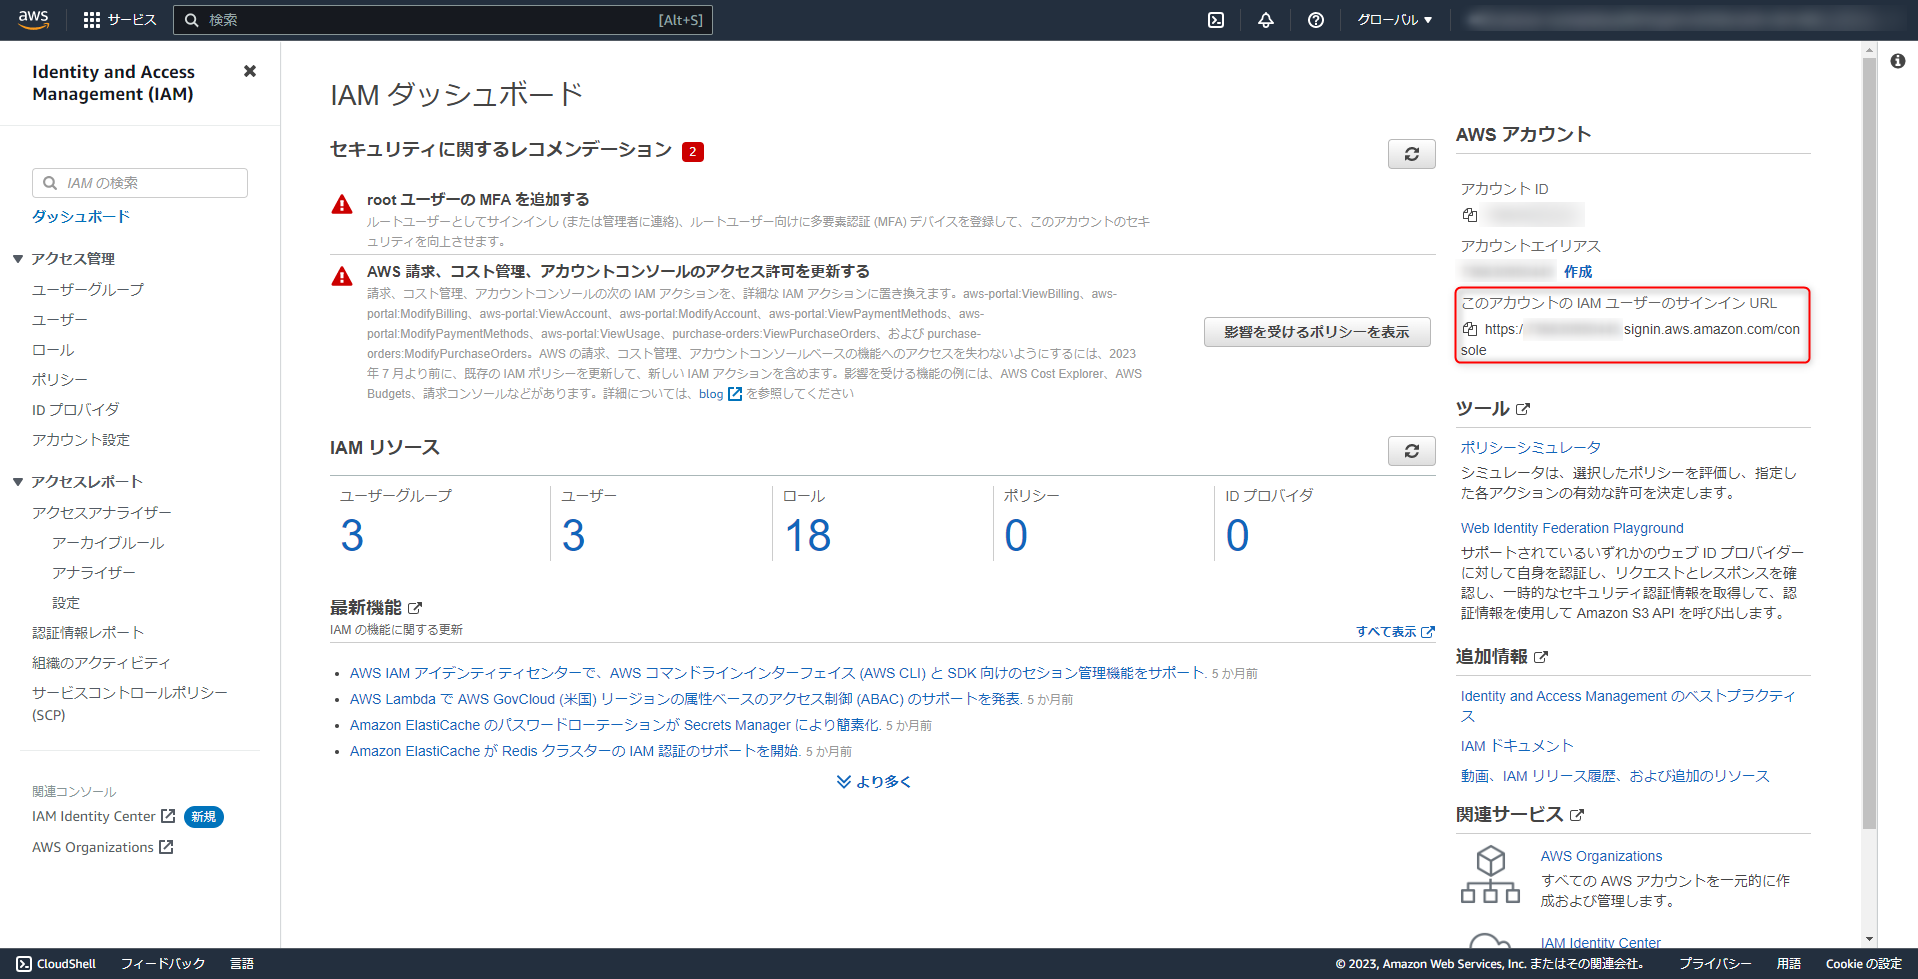The image size is (1918, 979).
Task: Copy the IAM sign-in URL
Action: coord(1469,328)
